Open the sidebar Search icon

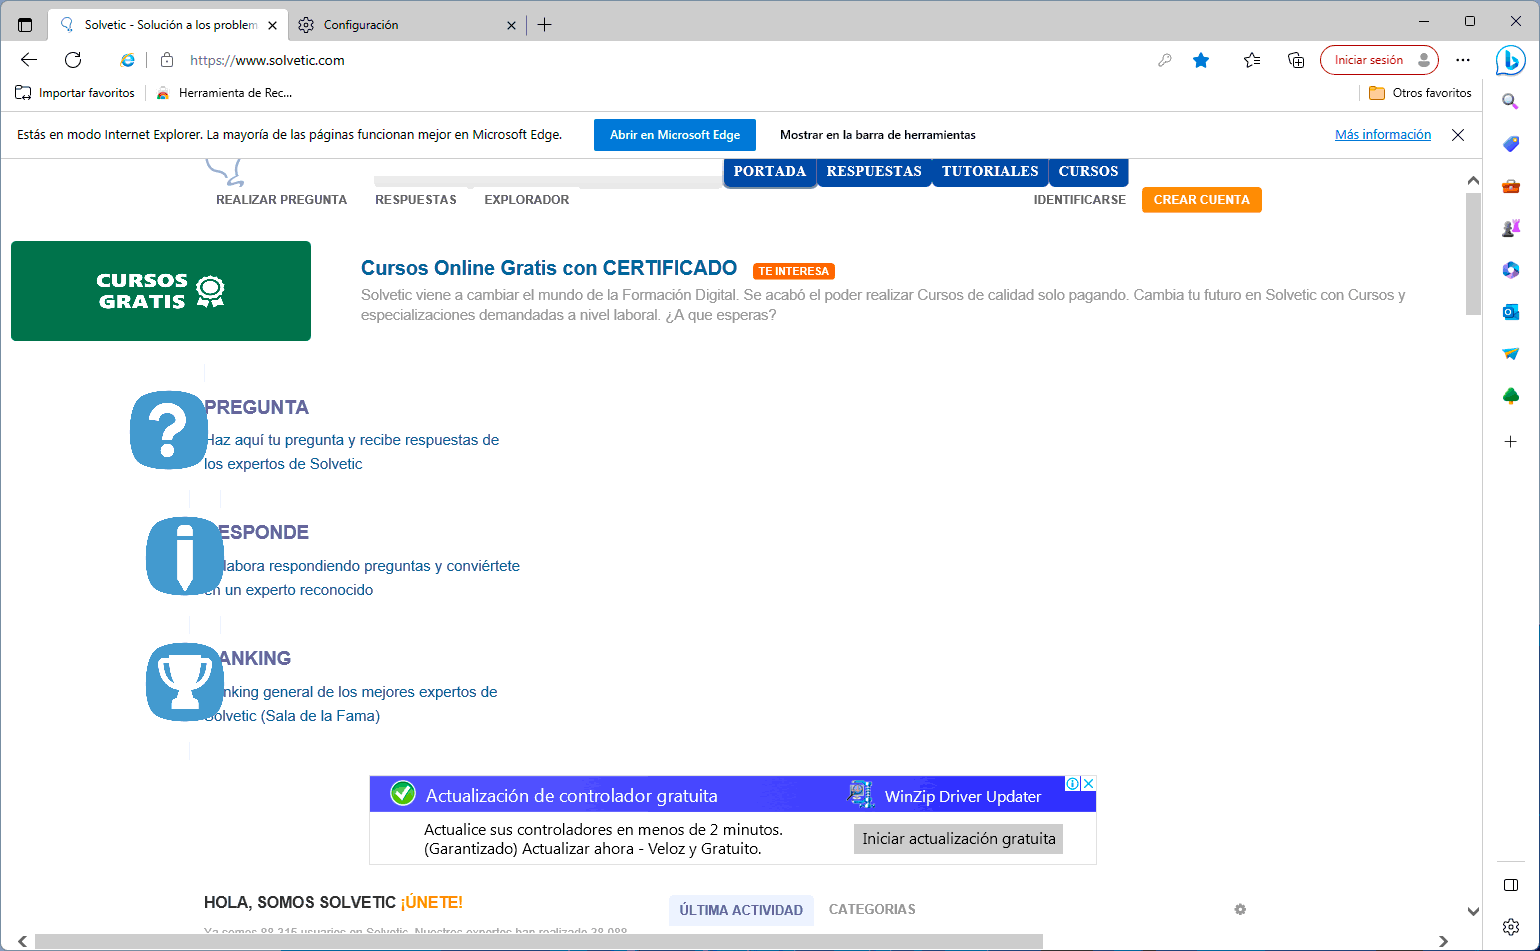pyautogui.click(x=1511, y=101)
